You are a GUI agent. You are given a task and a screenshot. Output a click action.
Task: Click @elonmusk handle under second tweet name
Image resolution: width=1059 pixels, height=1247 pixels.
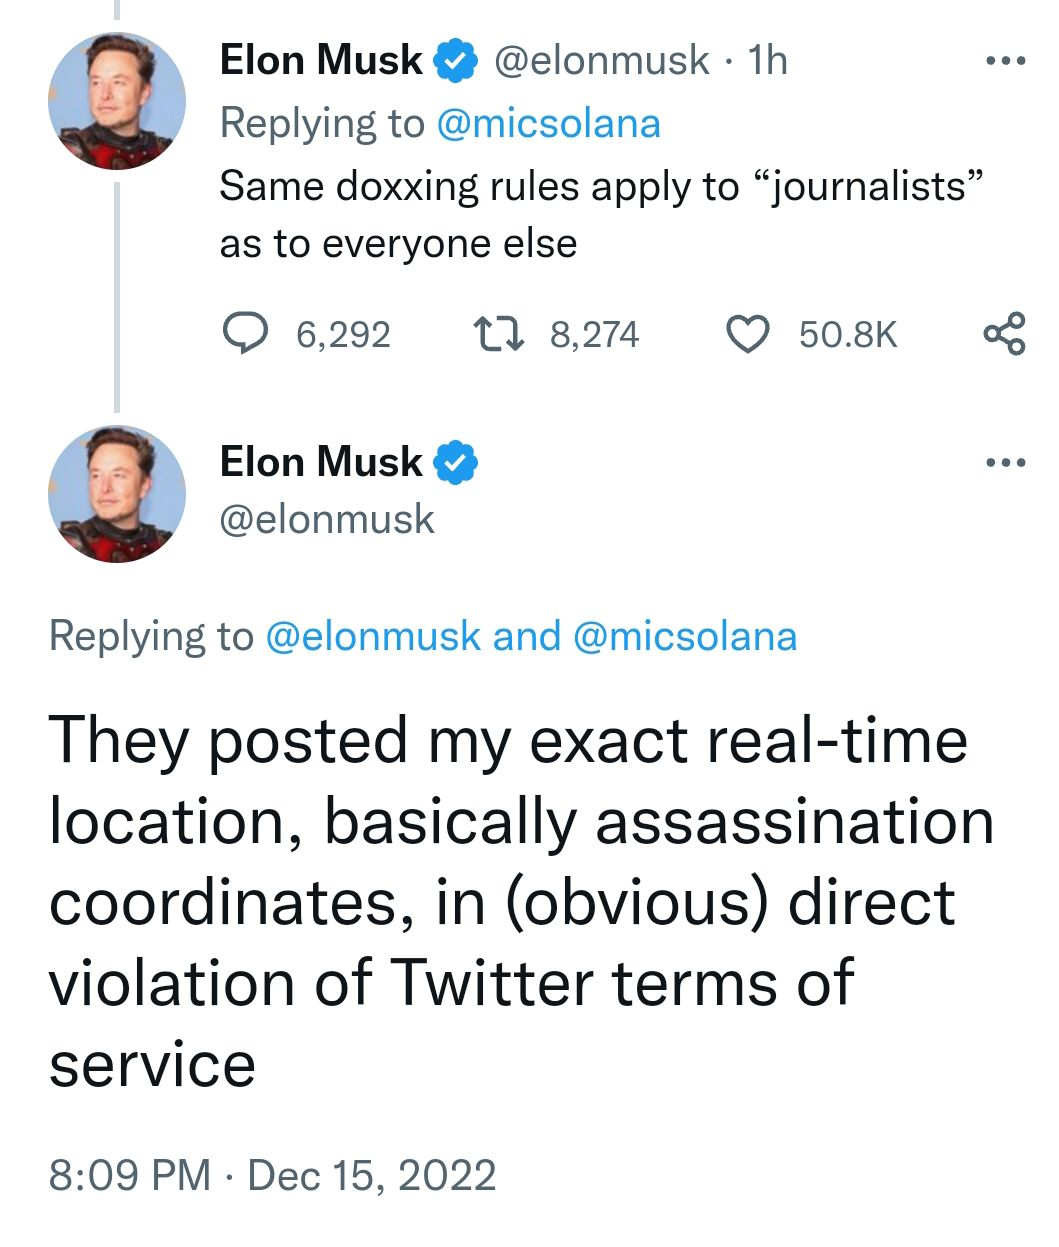pyautogui.click(x=327, y=520)
